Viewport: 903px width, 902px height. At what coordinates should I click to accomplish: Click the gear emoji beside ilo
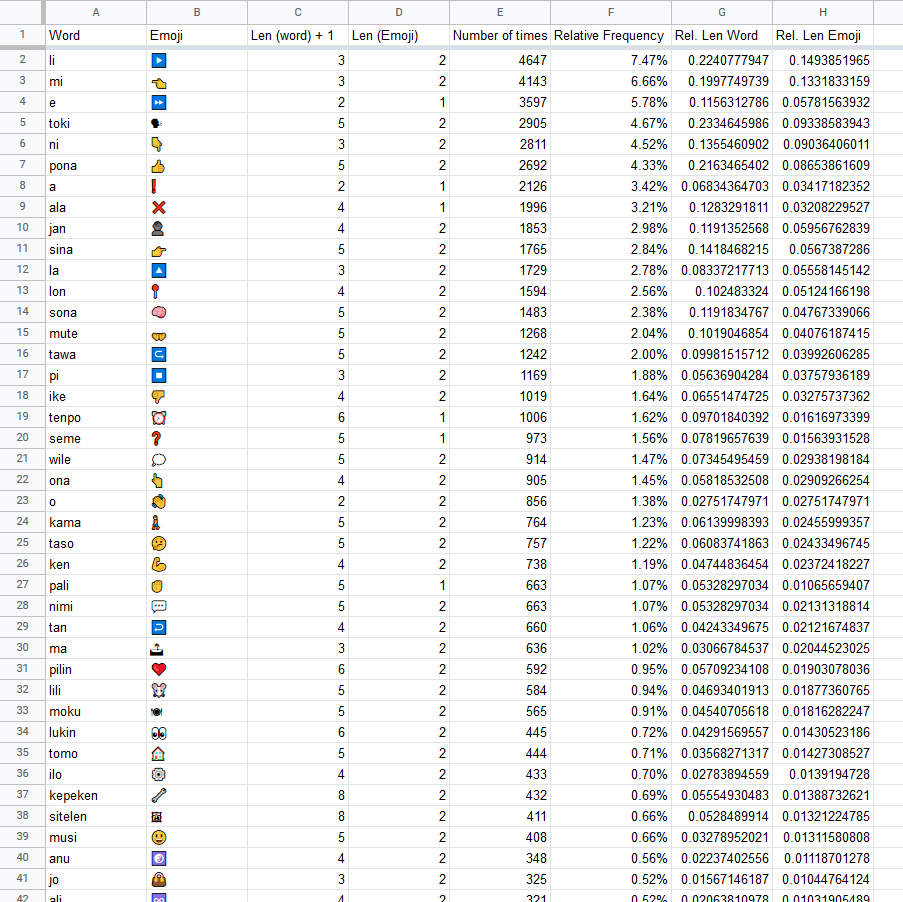pyautogui.click(x=158, y=774)
